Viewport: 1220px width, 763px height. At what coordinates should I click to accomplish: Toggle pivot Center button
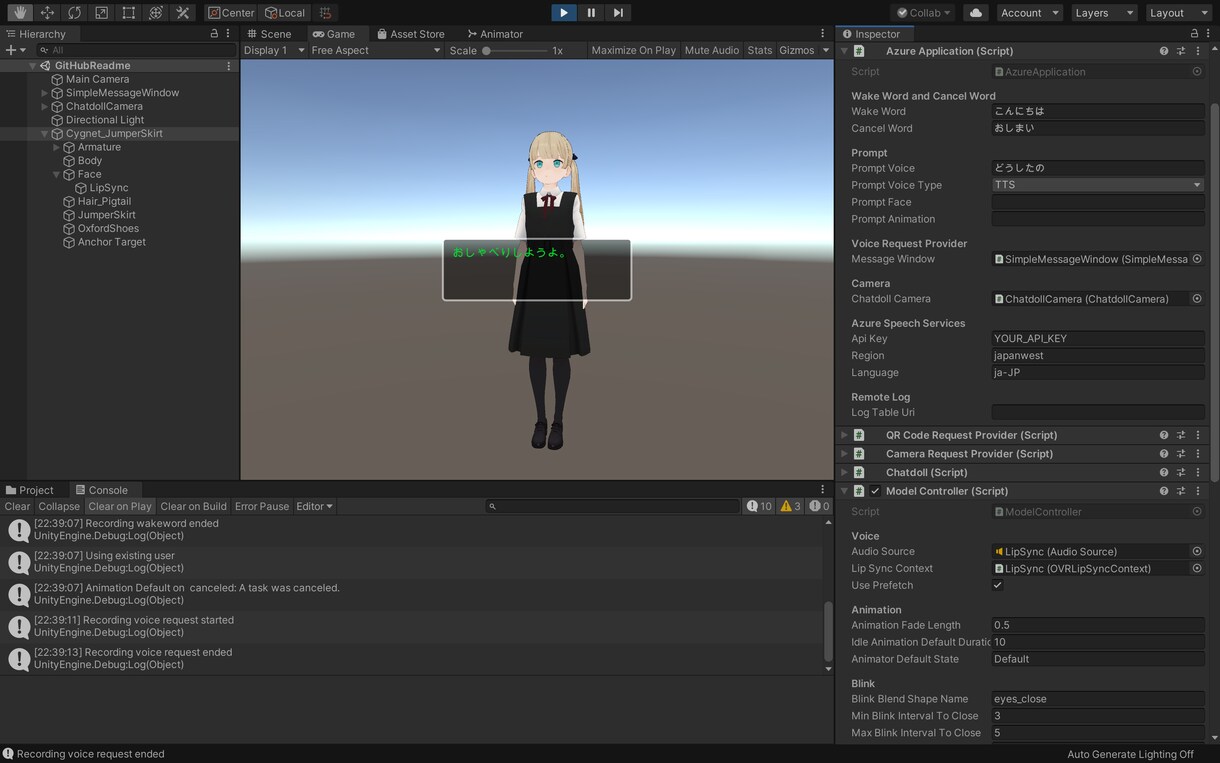pos(231,13)
